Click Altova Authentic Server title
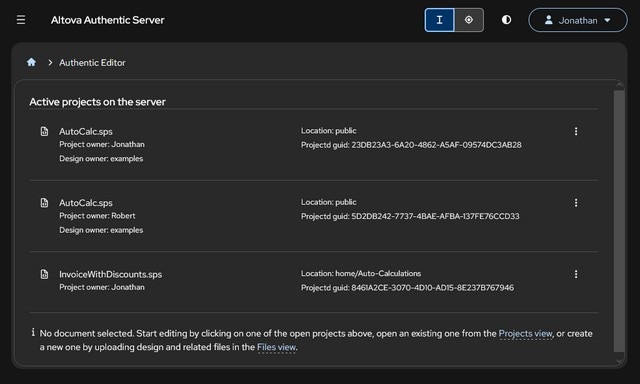 (108, 20)
